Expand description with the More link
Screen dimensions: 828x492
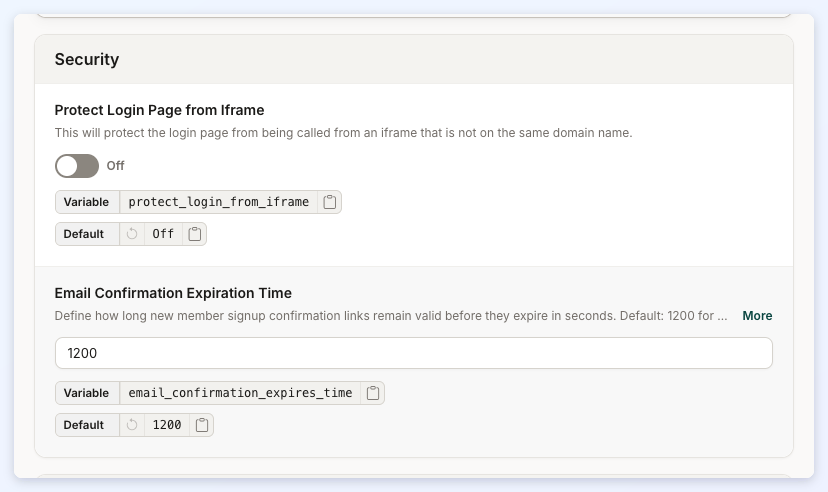(x=757, y=316)
